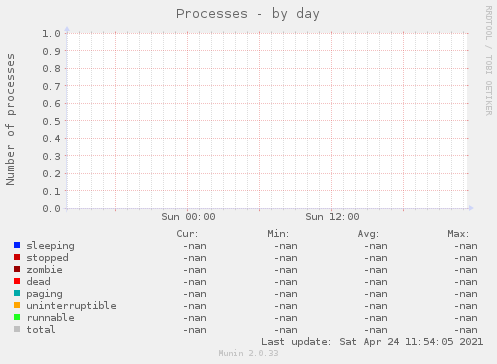Click the 'total' legend label
The height and width of the screenshot is (364, 497).
(x=41, y=330)
